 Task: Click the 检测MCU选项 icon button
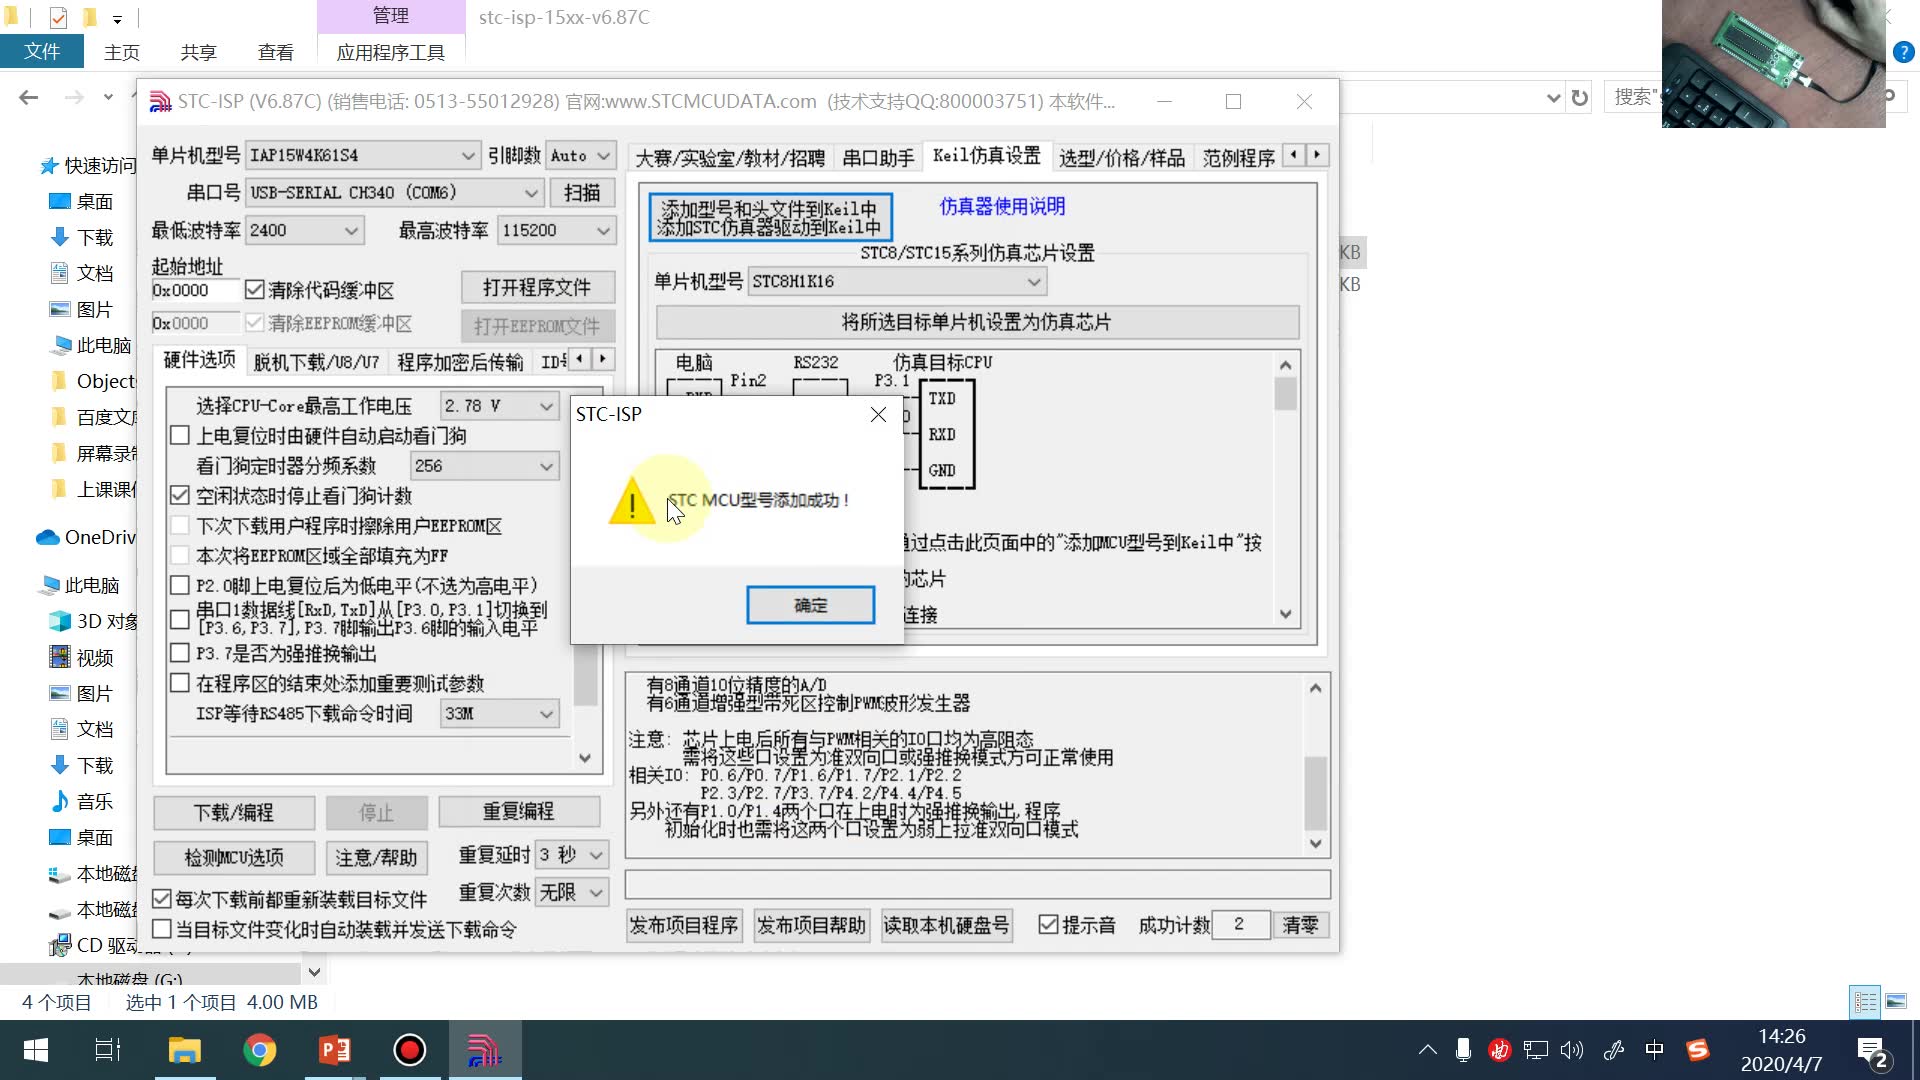coord(233,856)
